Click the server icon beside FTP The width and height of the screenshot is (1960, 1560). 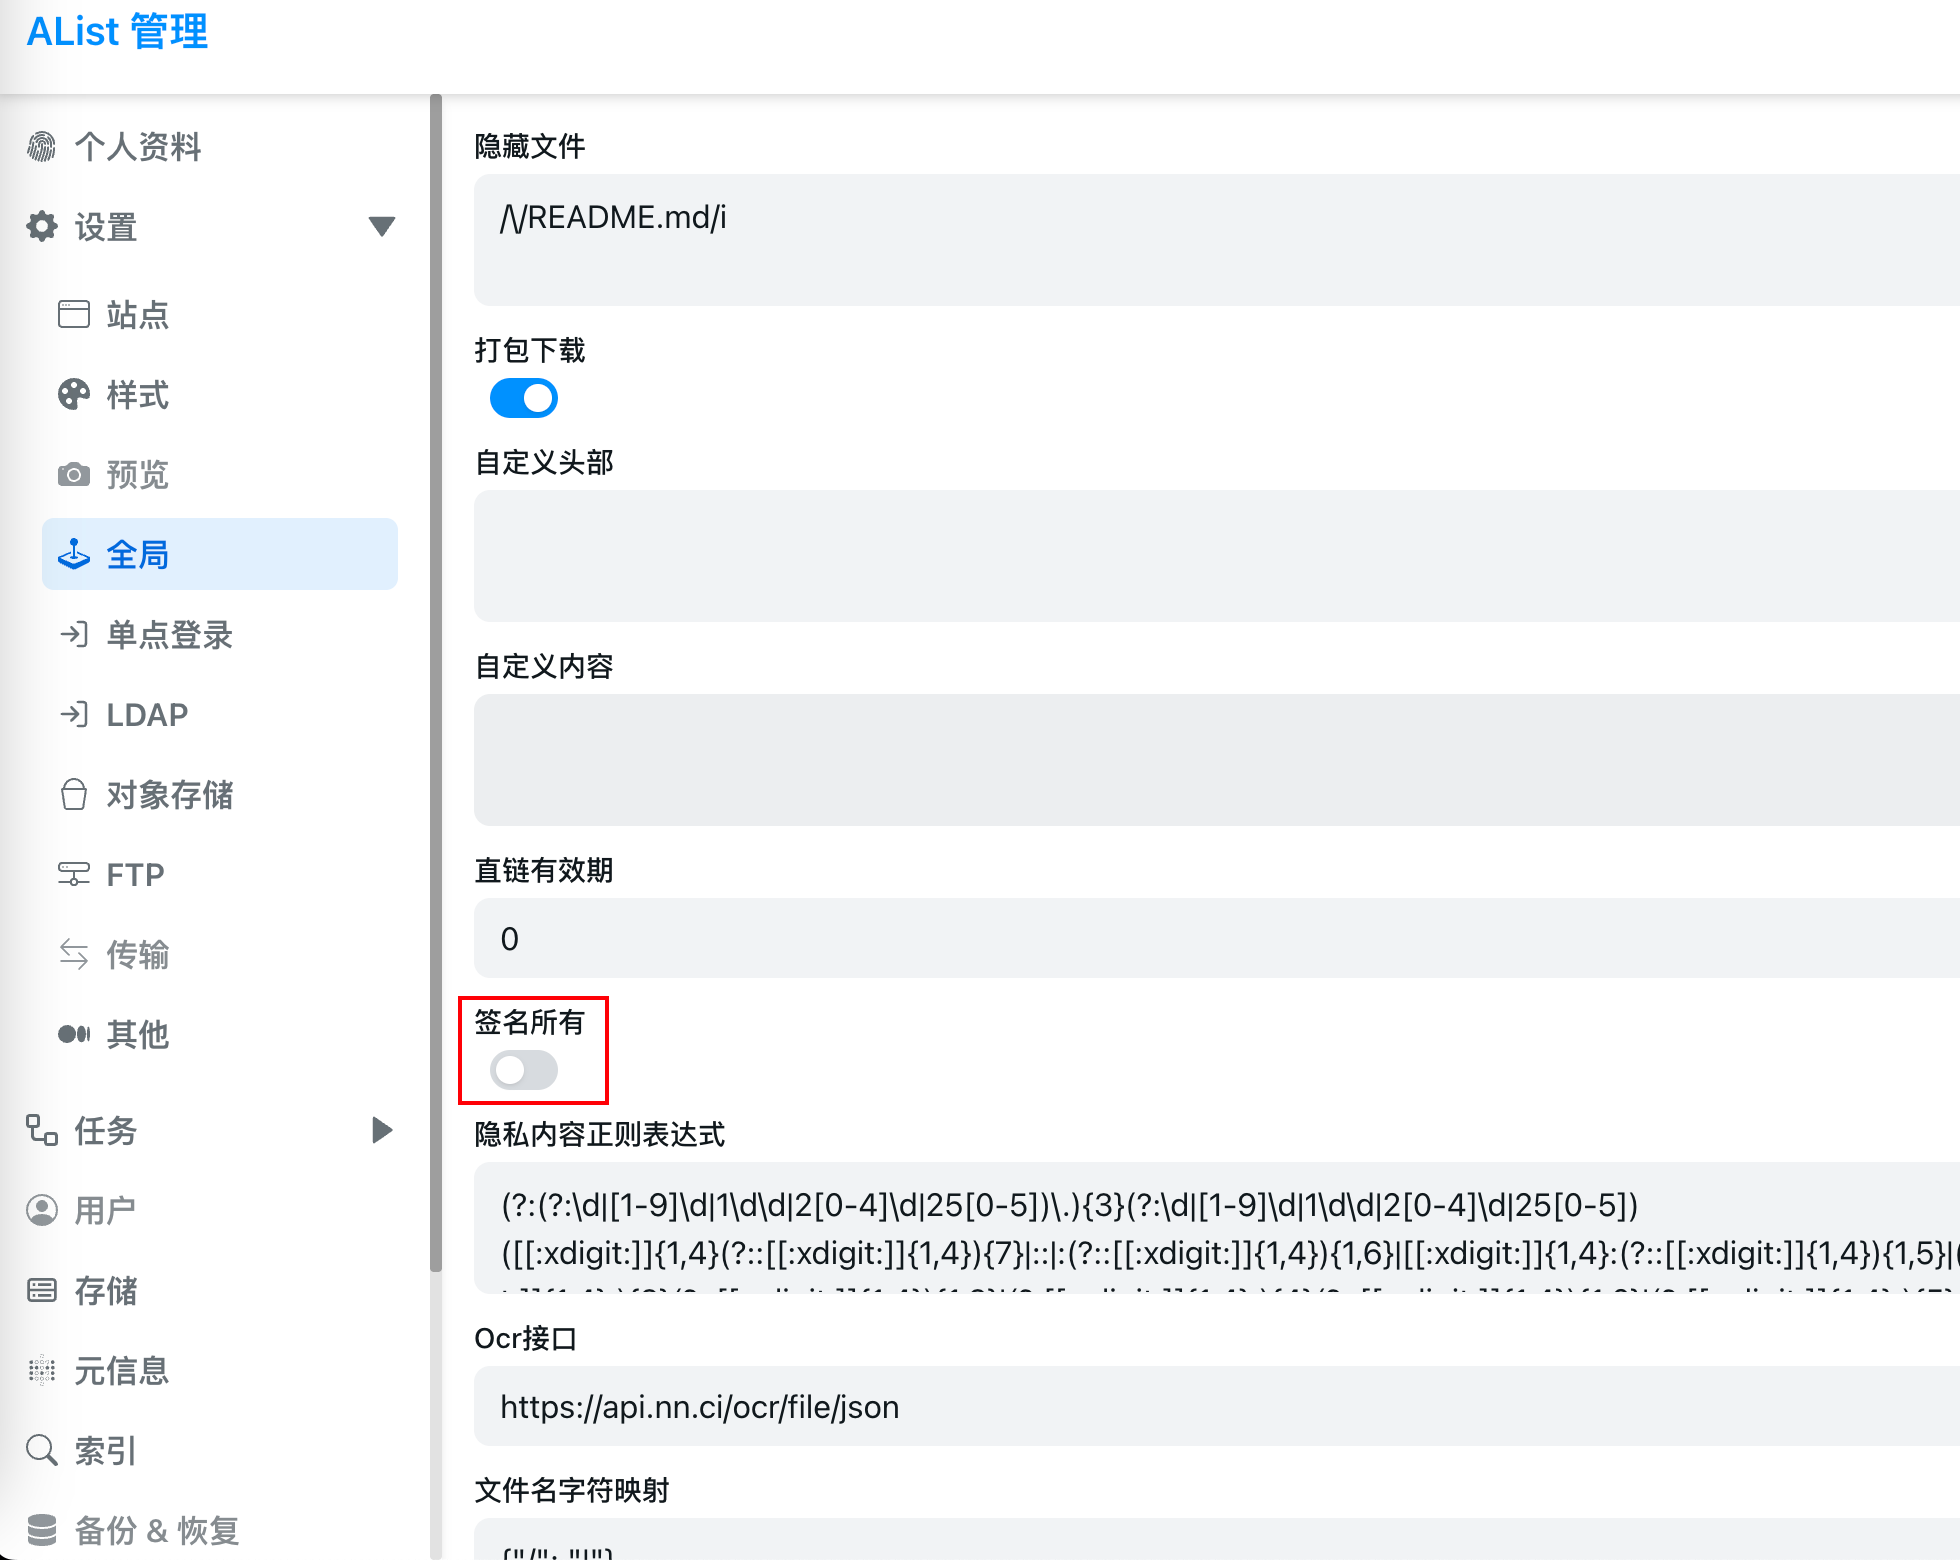[x=74, y=875]
